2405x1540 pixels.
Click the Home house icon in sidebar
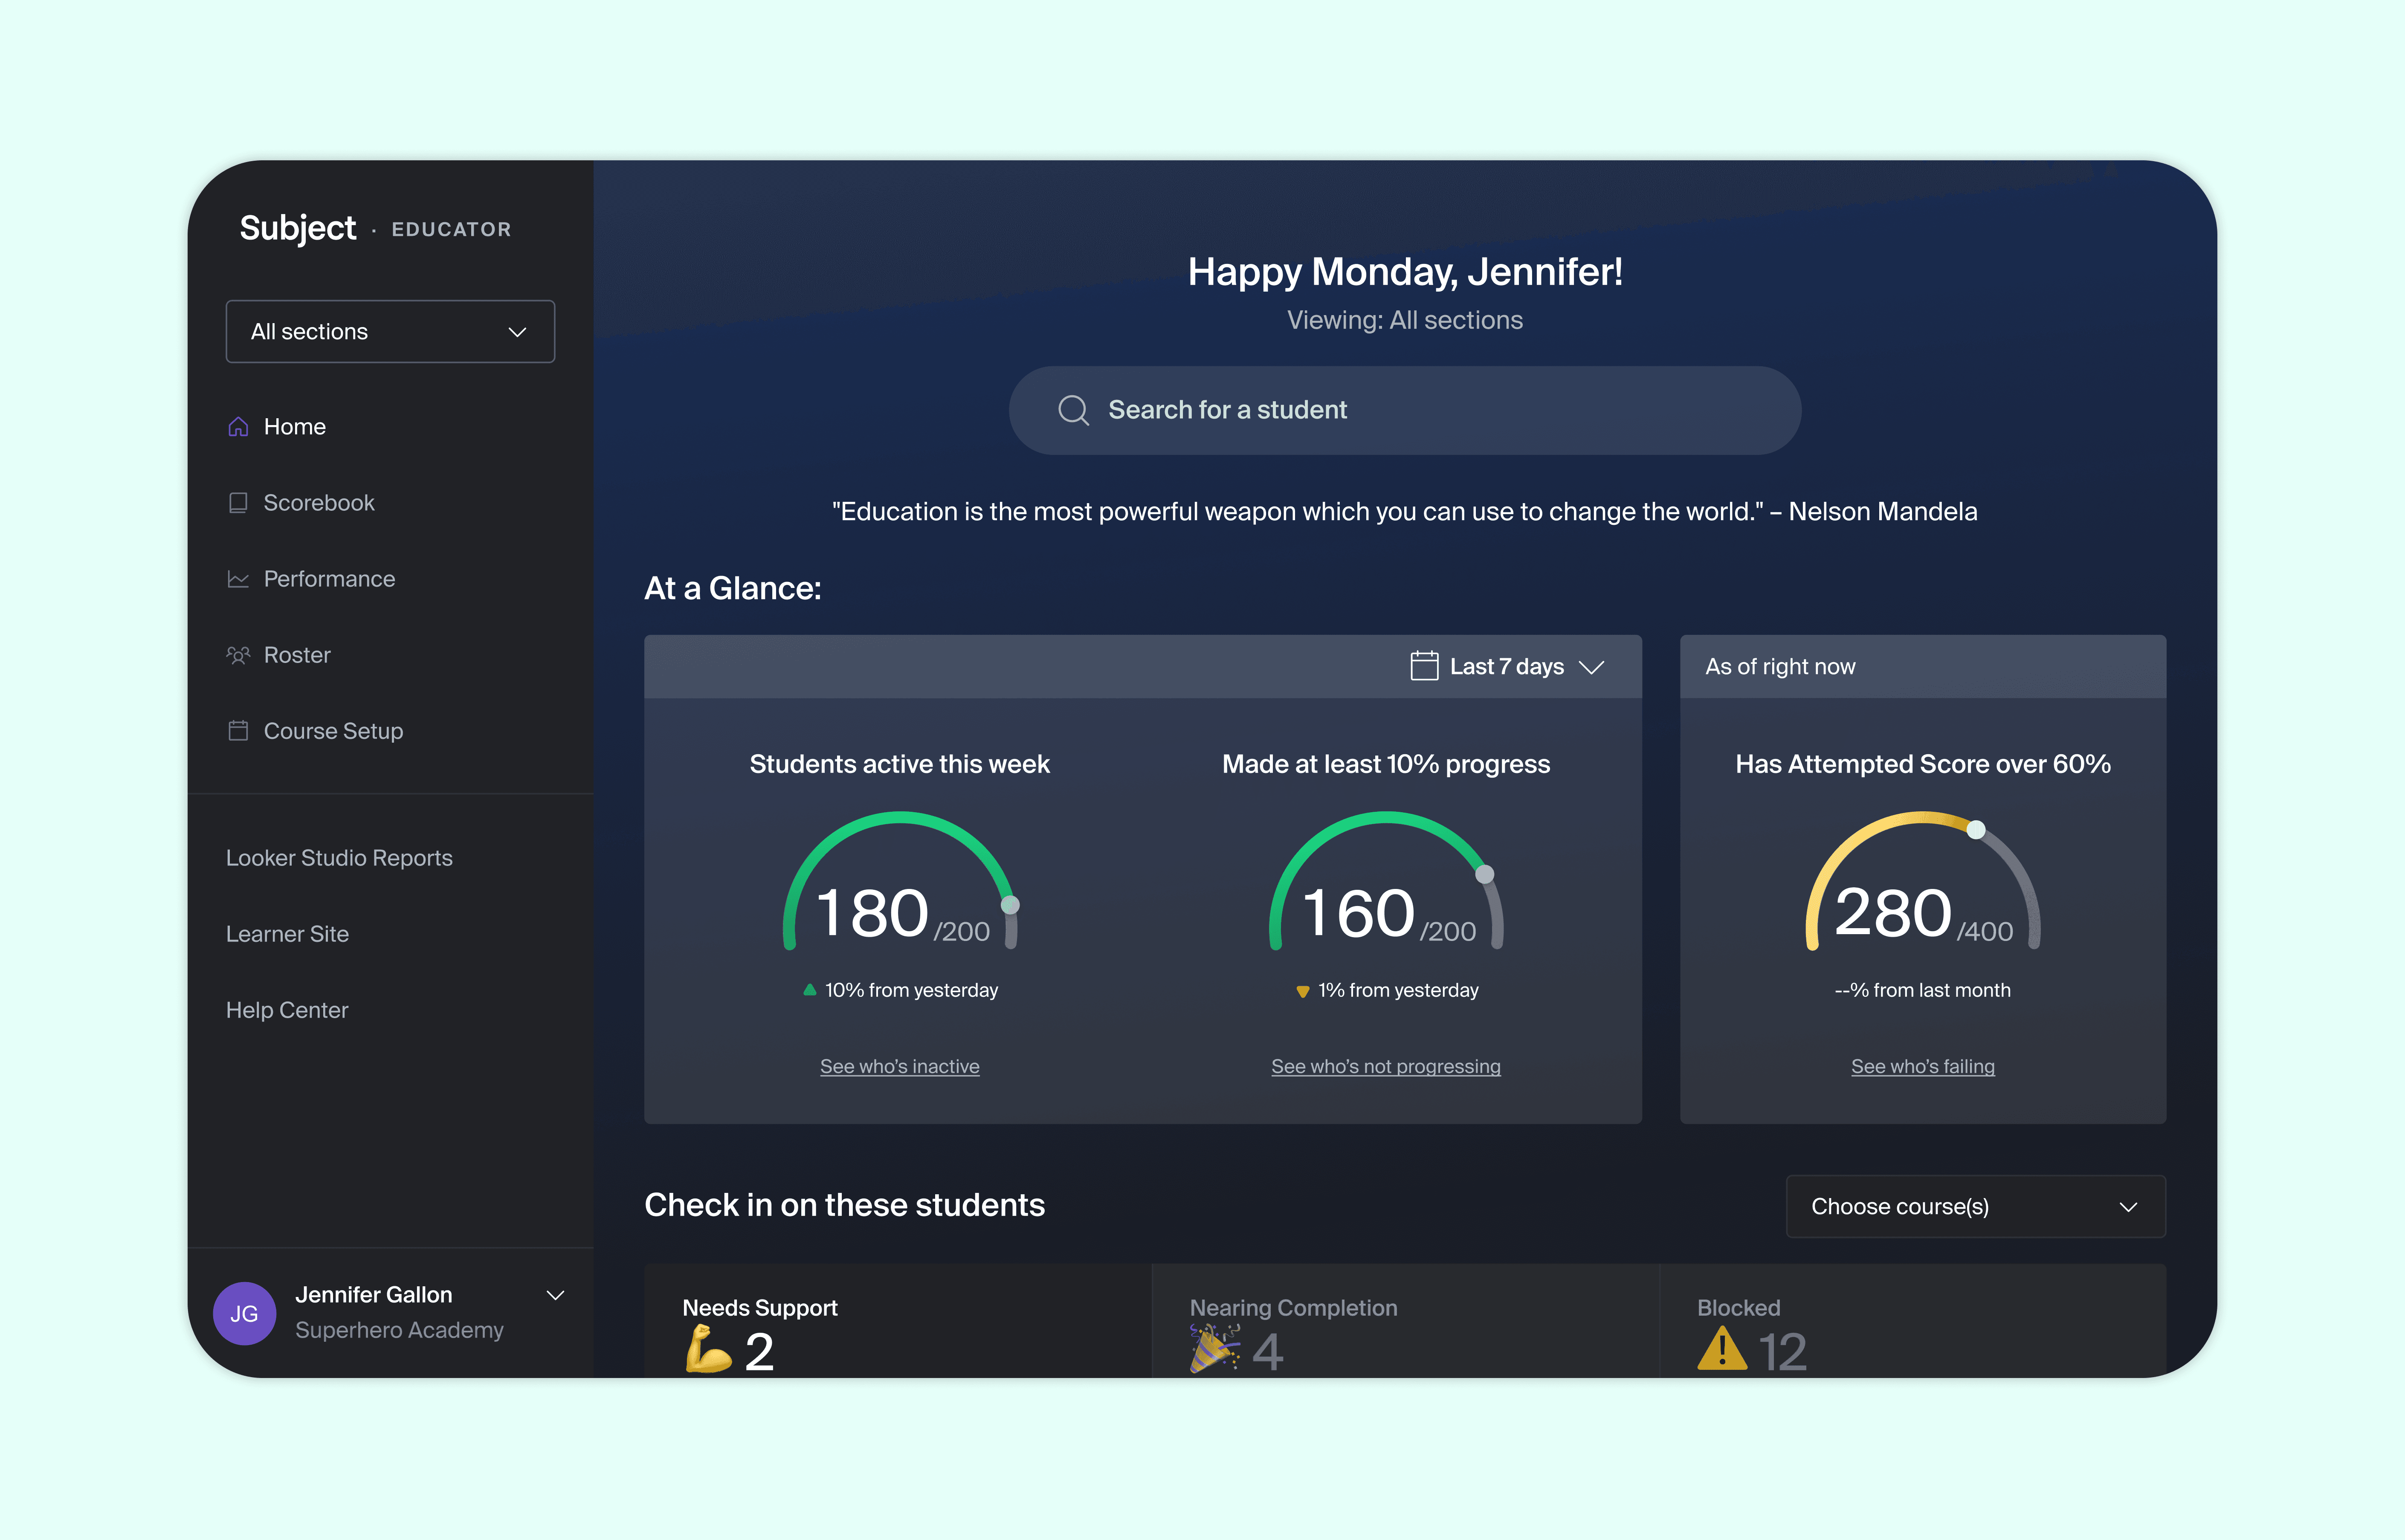click(238, 427)
